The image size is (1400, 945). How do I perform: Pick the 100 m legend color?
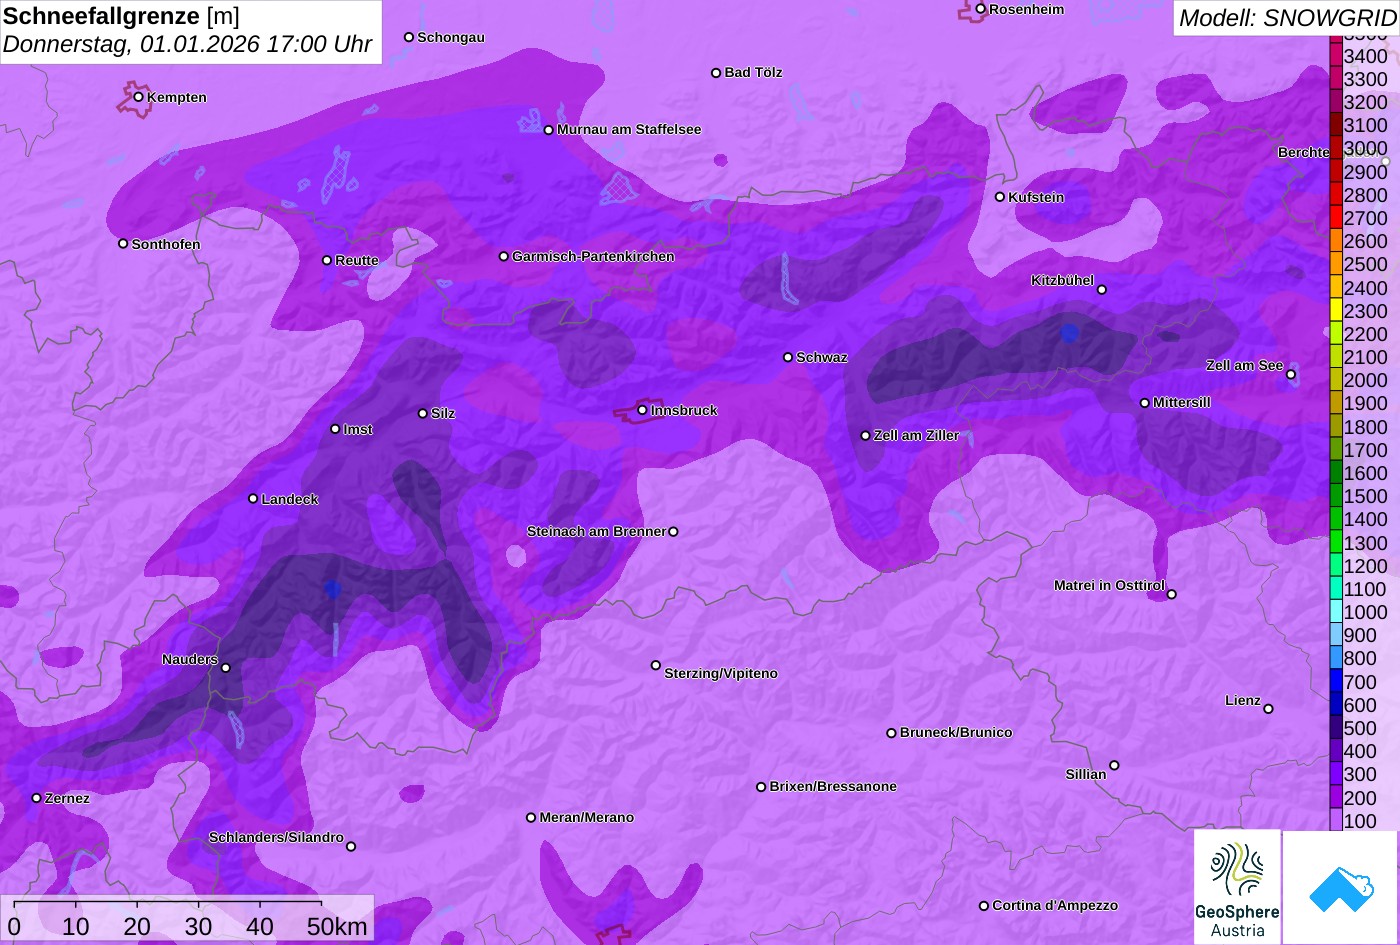tap(1336, 820)
